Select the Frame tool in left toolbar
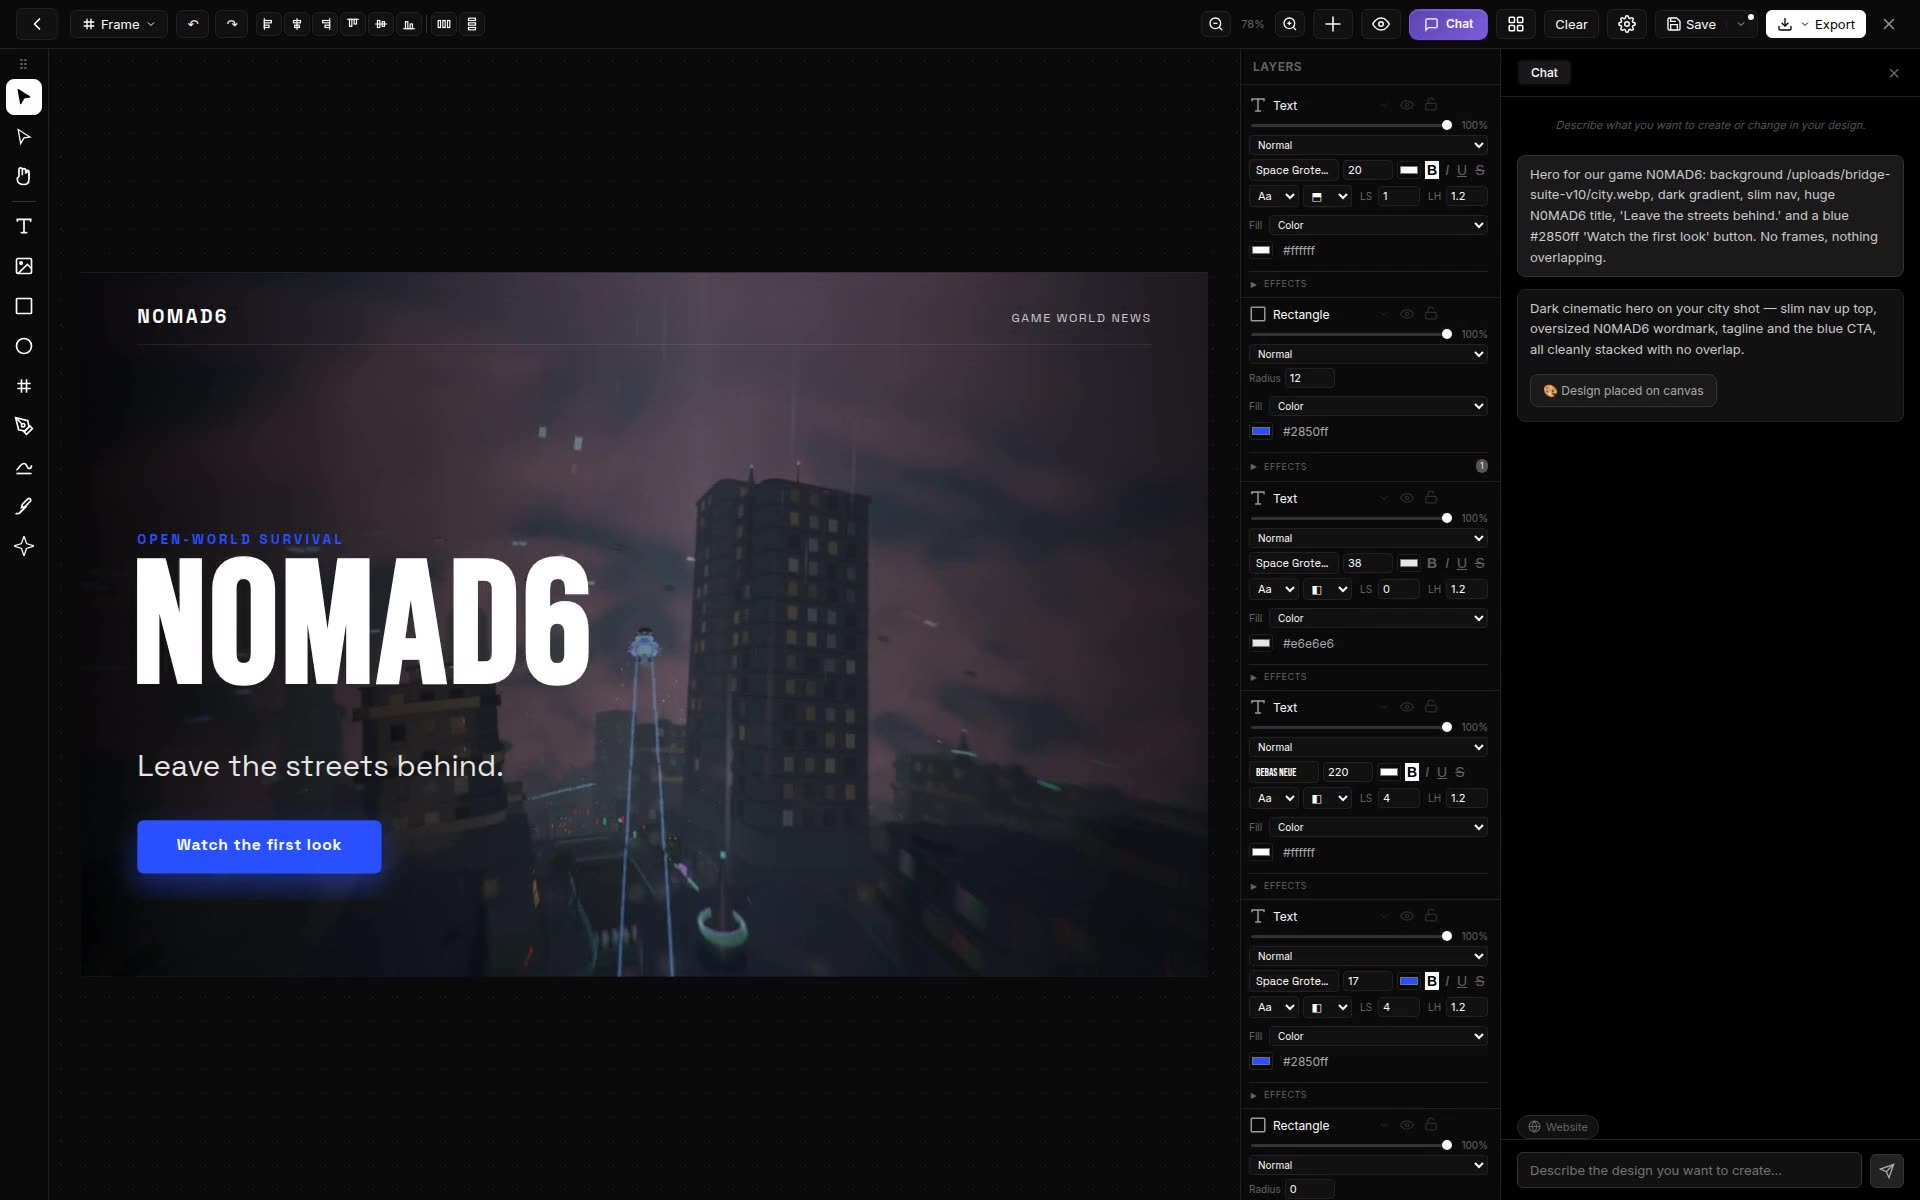The image size is (1920, 1200). 24,386
